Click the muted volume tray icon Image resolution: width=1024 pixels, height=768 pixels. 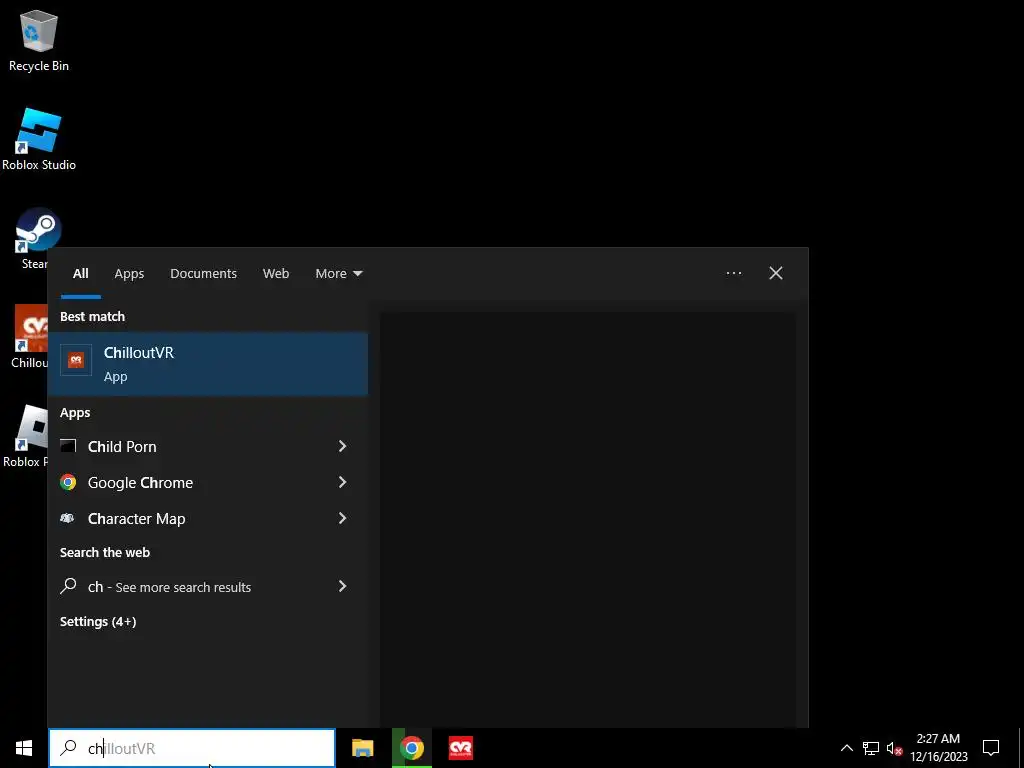click(x=894, y=748)
